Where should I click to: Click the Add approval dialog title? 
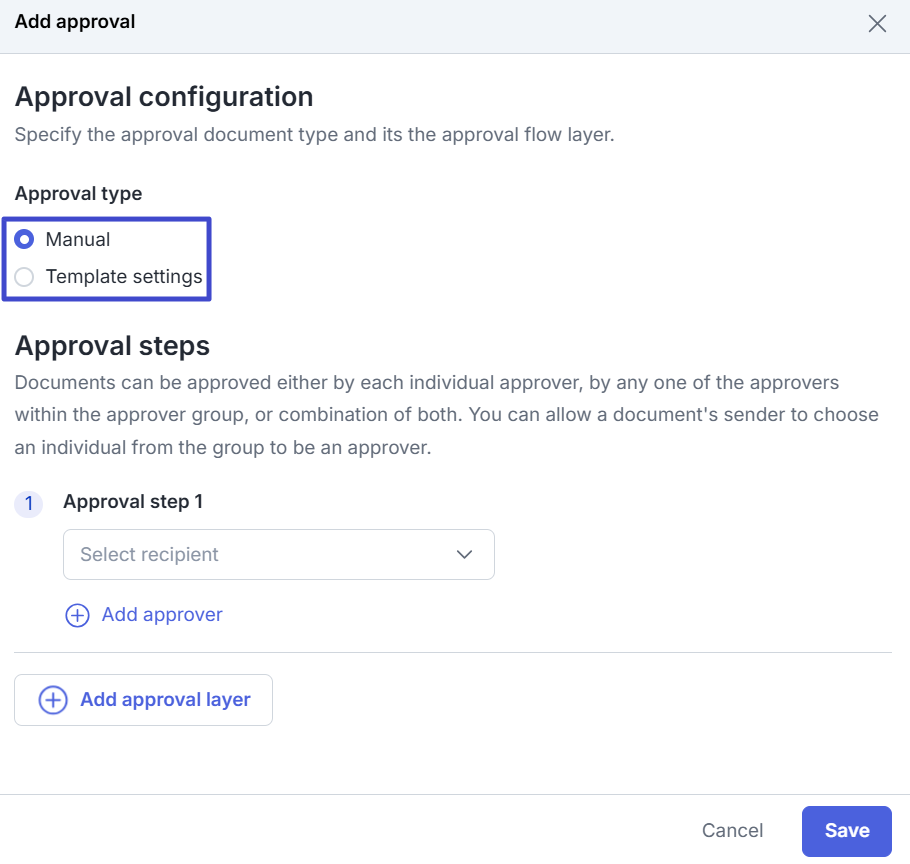click(x=75, y=21)
